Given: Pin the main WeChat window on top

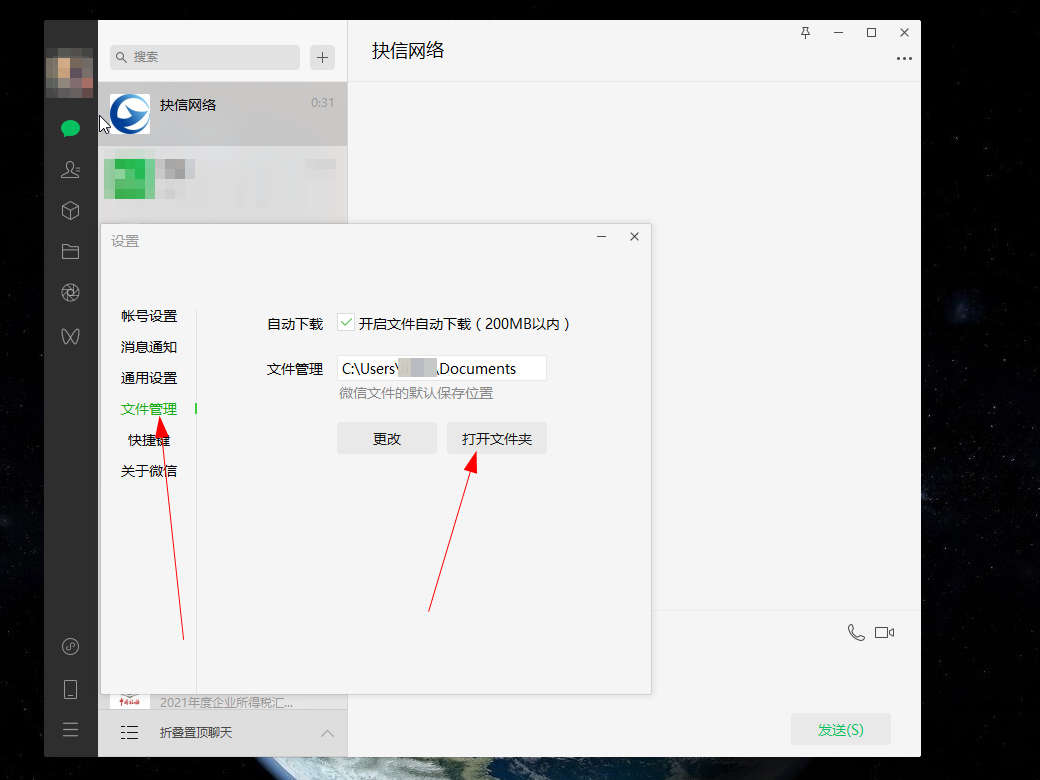Looking at the screenshot, I should pyautogui.click(x=805, y=32).
